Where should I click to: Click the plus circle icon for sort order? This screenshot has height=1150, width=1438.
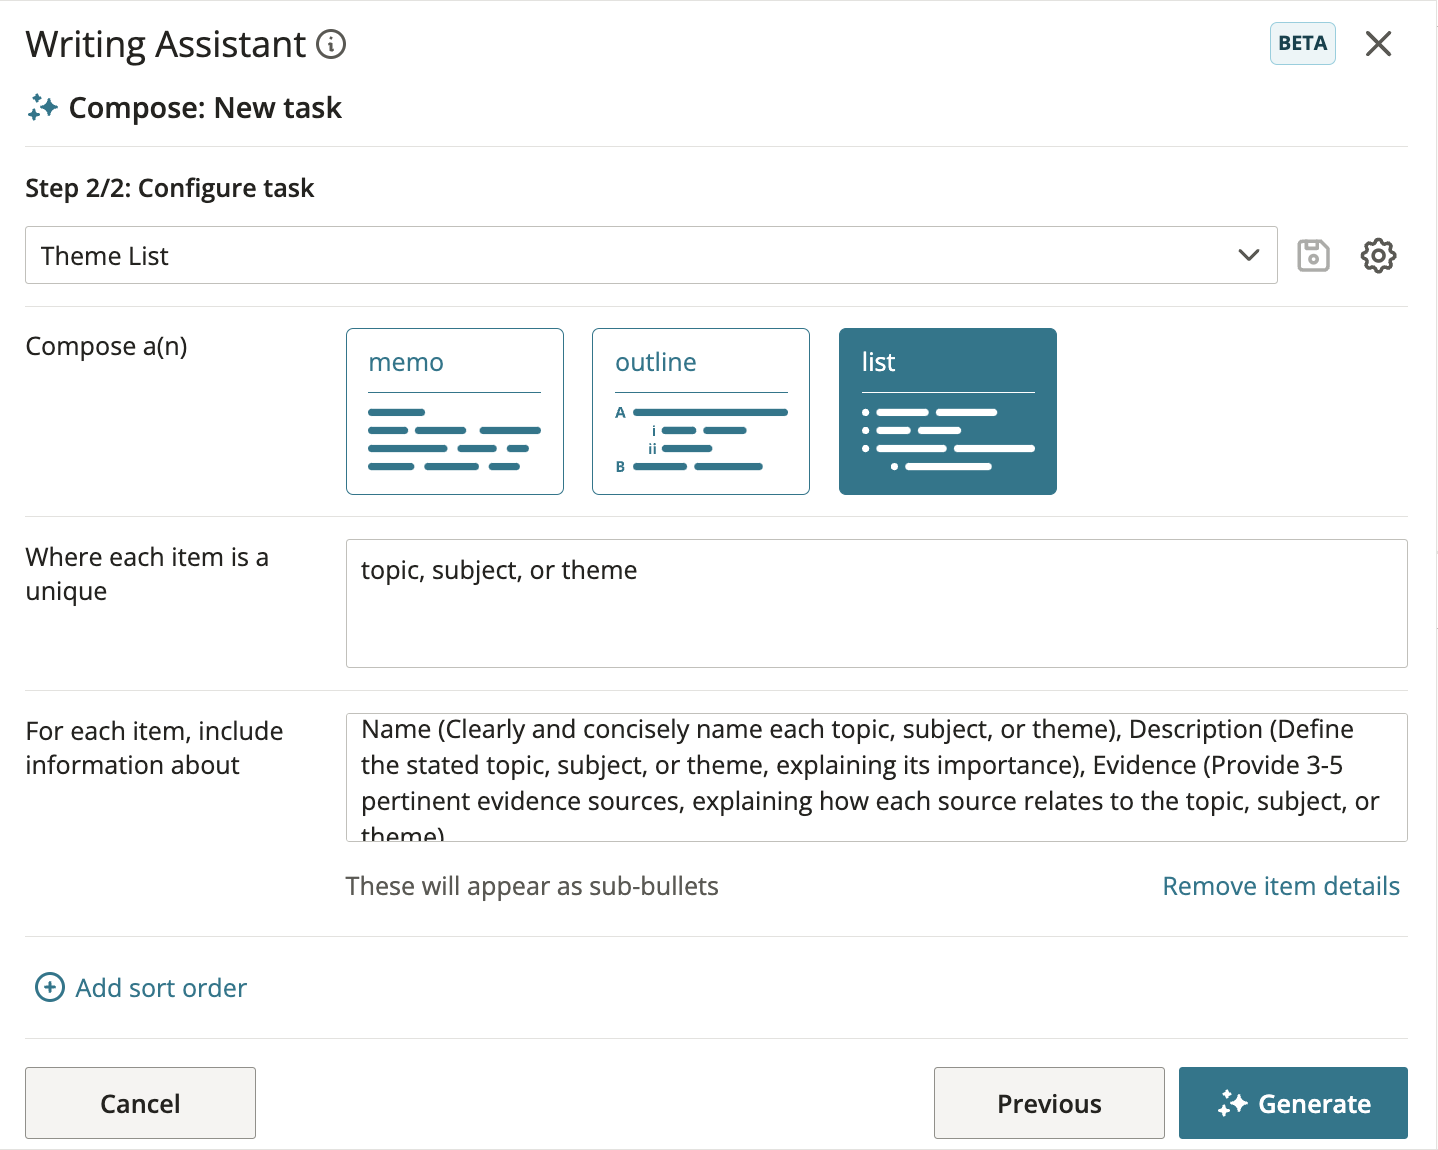click(50, 988)
